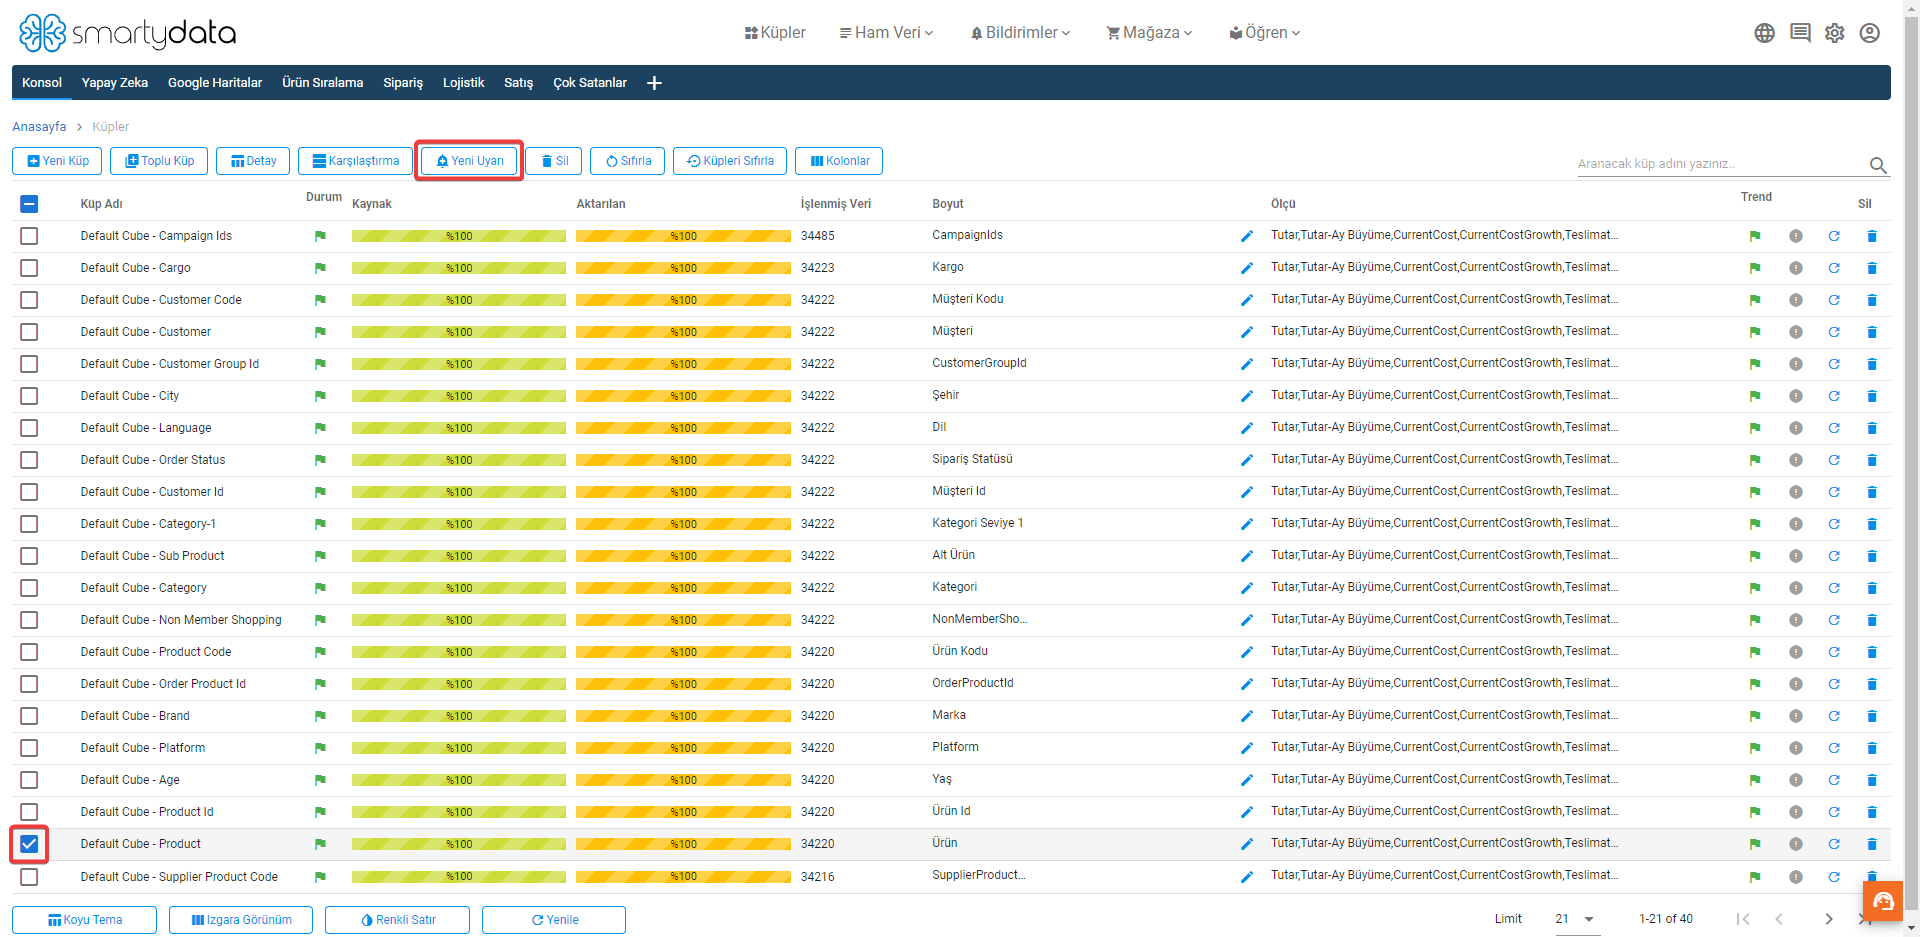The width and height of the screenshot is (1920, 937).
Task: Click Aktarılan progress bar of Default Cube - Cargo
Action: tap(683, 268)
